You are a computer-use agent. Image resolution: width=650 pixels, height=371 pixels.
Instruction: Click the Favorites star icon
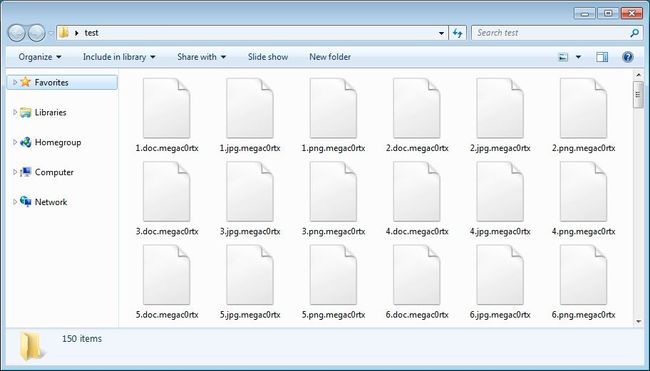[x=26, y=82]
